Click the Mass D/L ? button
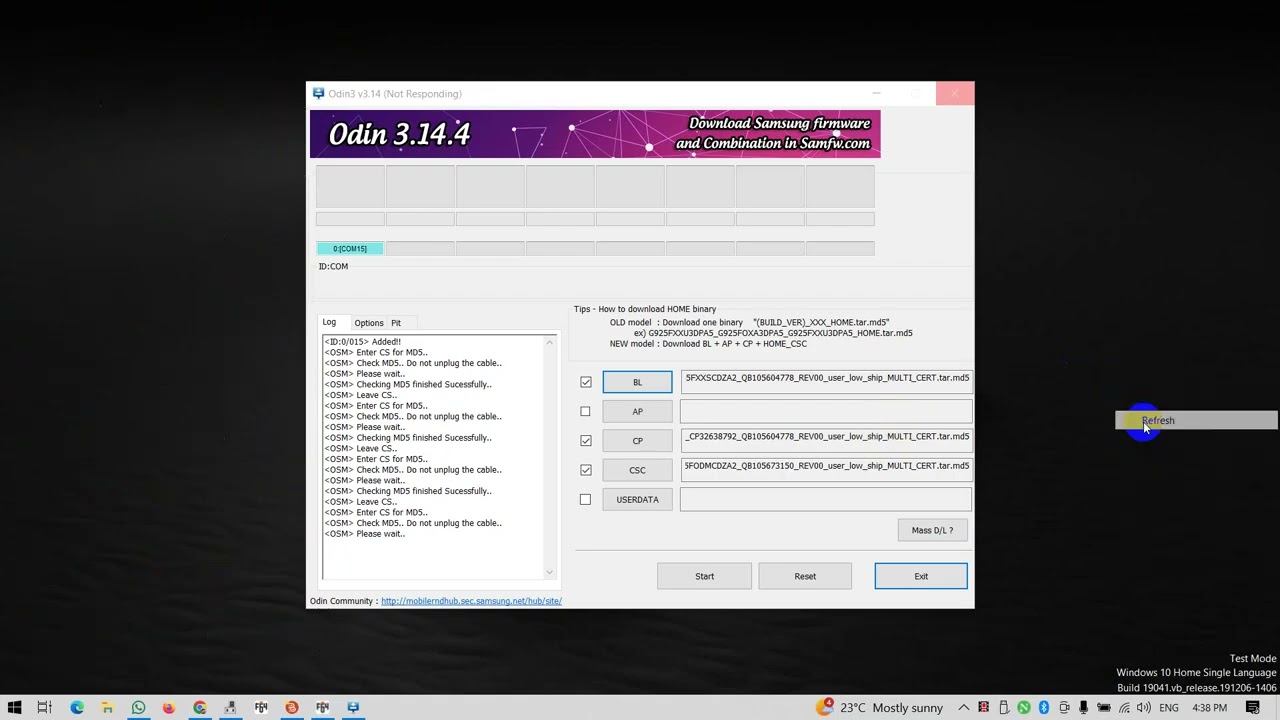The height and width of the screenshot is (720, 1280). tap(932, 530)
